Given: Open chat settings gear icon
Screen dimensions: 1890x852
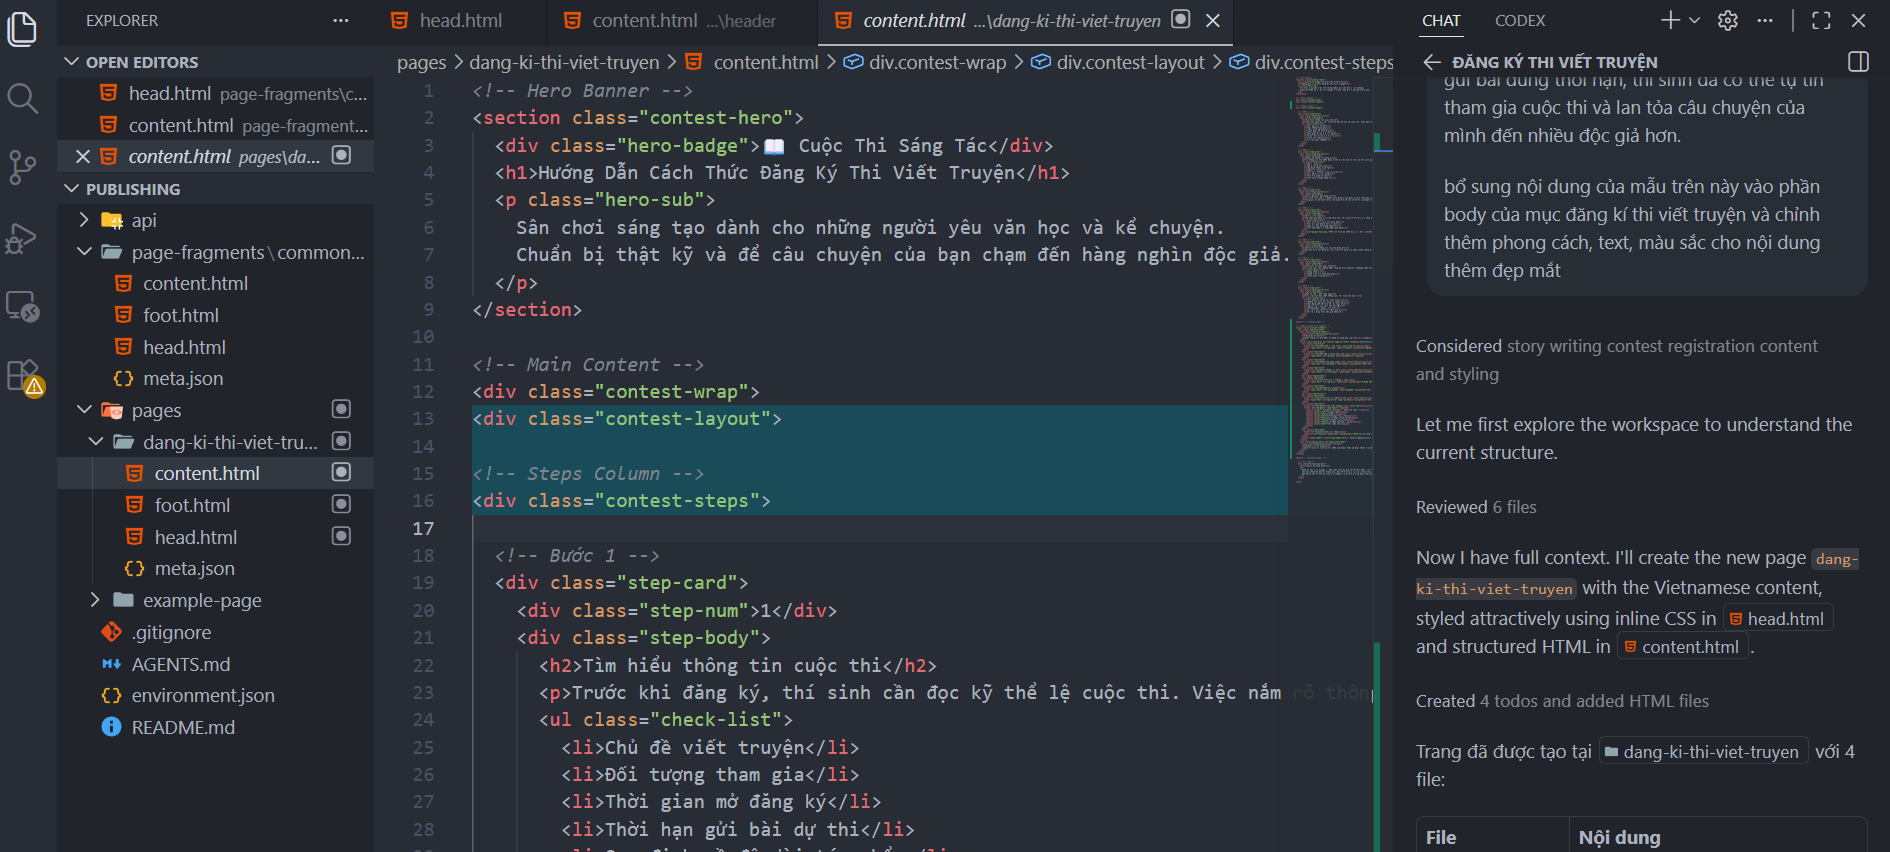Looking at the screenshot, I should click(x=1728, y=20).
